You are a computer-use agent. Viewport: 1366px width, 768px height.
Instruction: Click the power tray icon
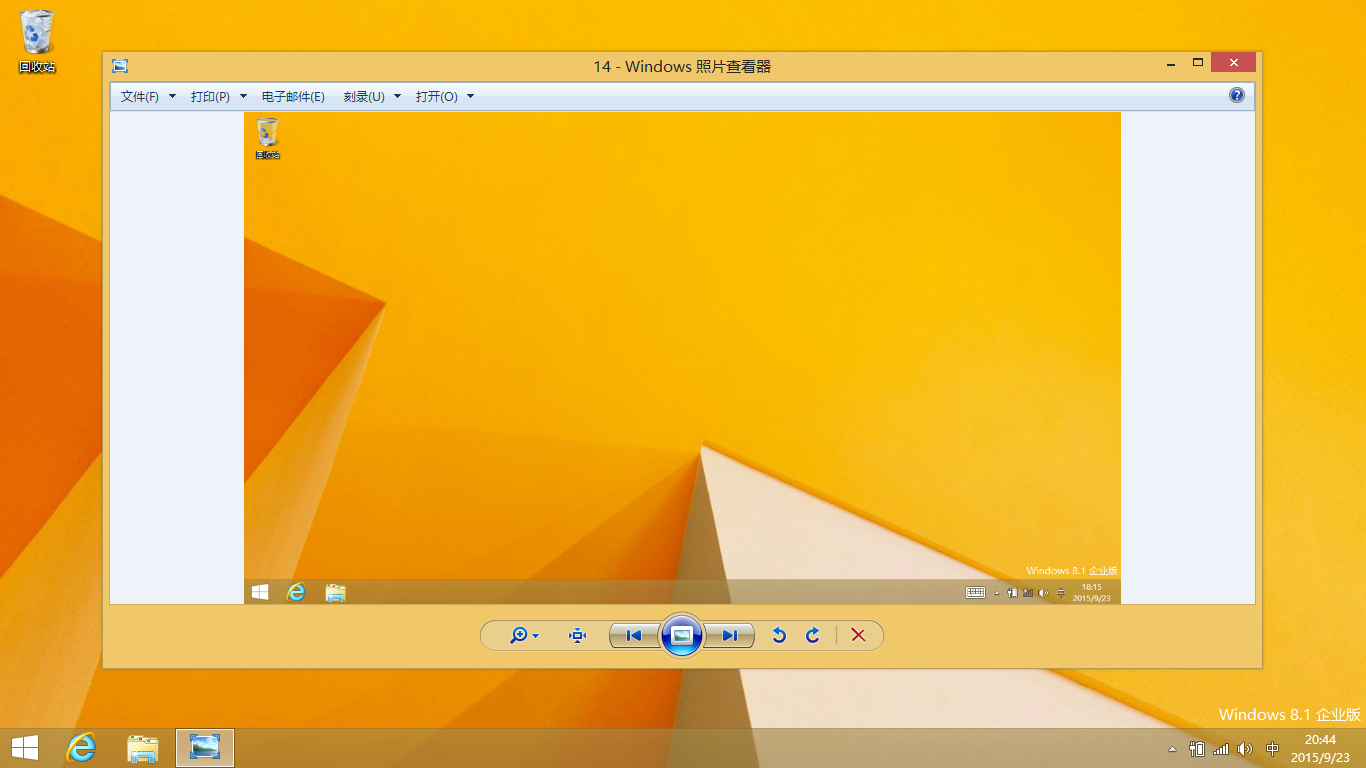coord(1197,749)
